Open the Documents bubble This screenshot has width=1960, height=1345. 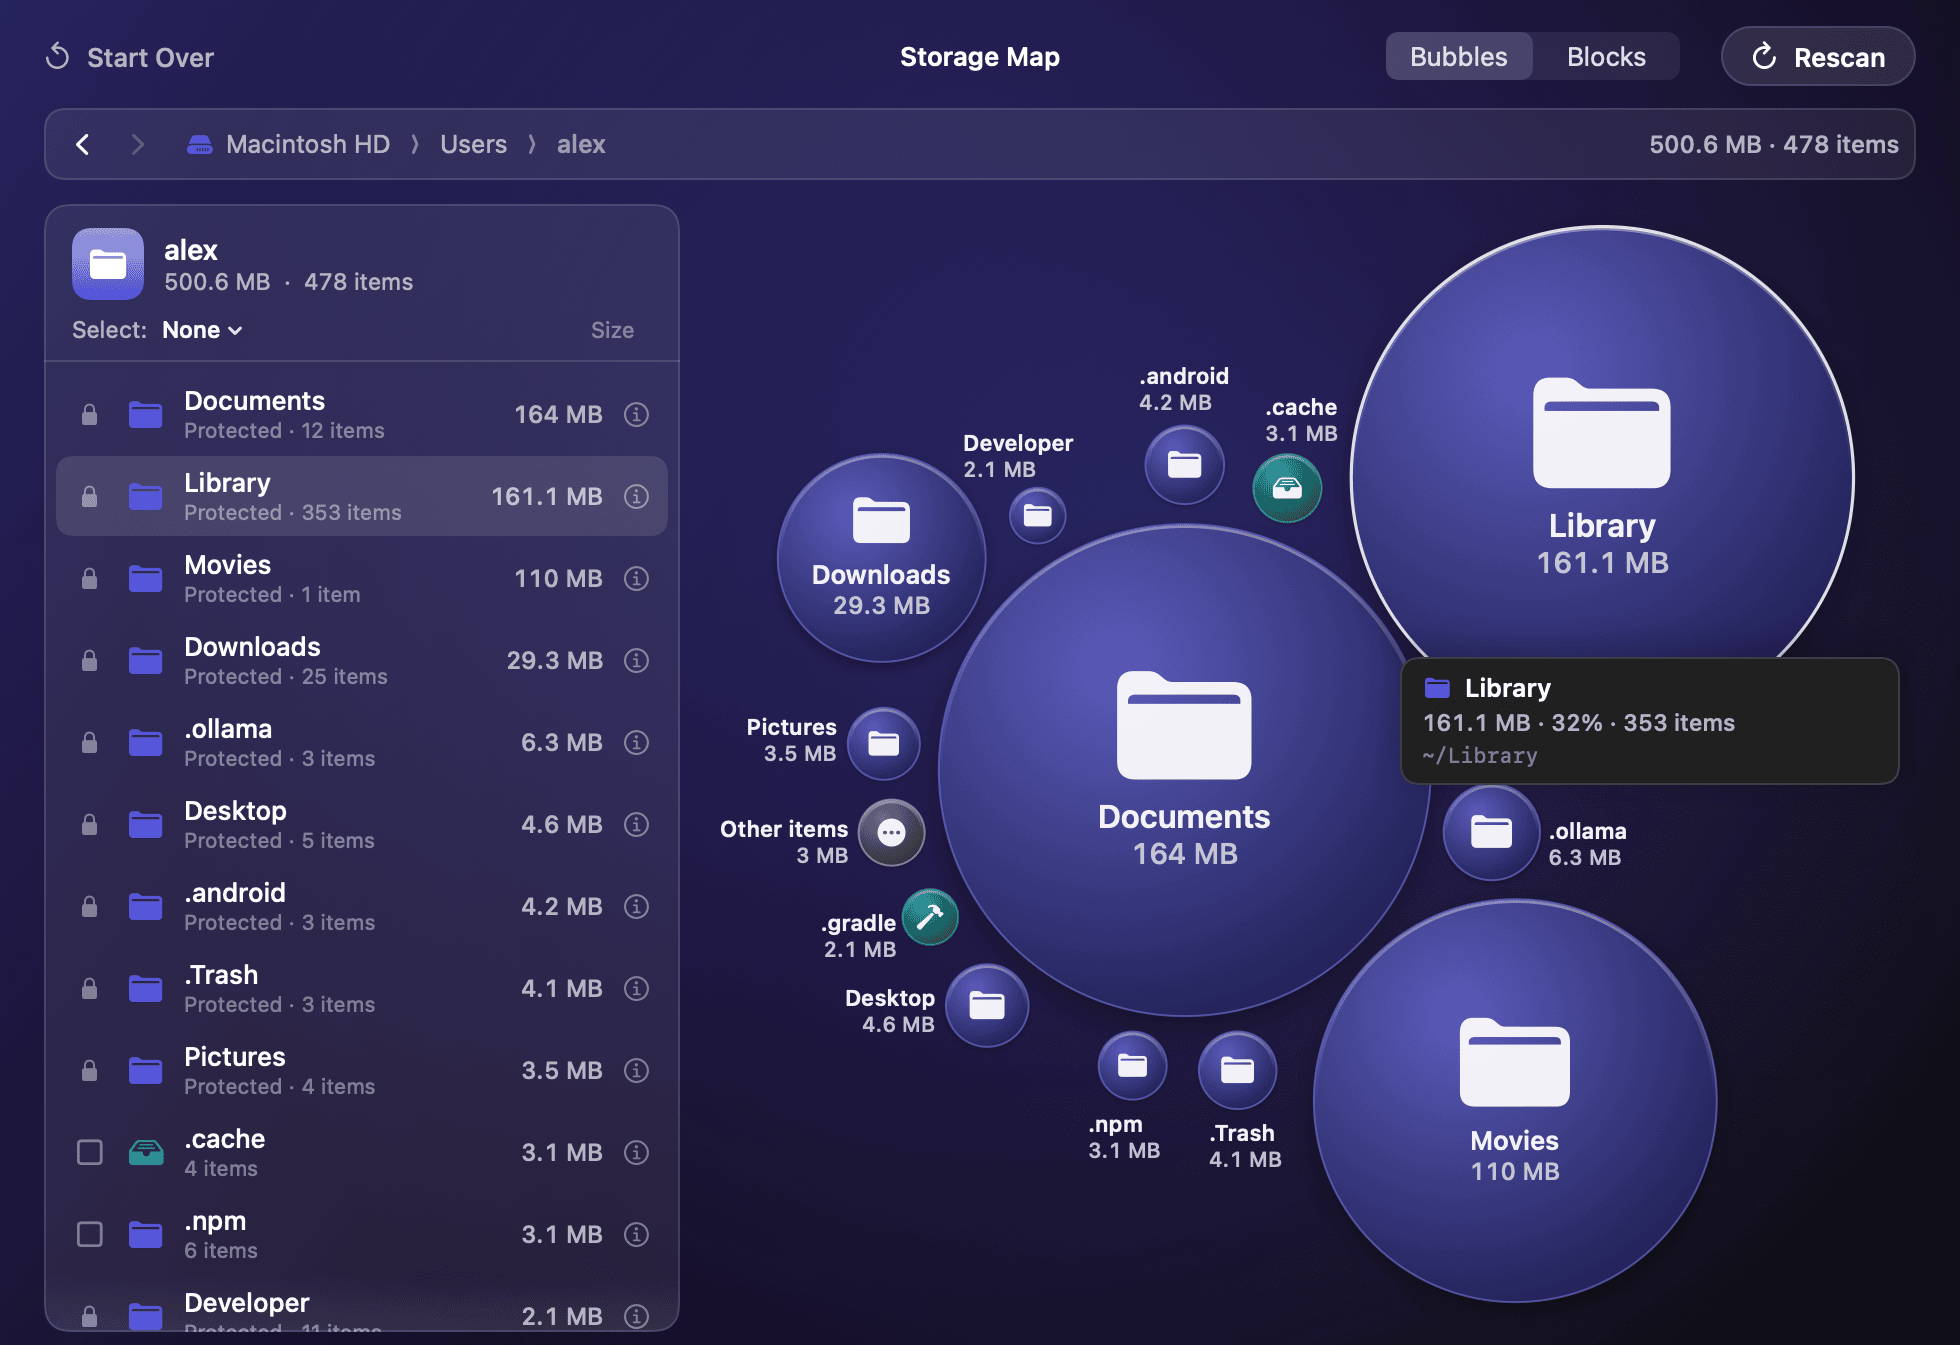[x=1184, y=770]
